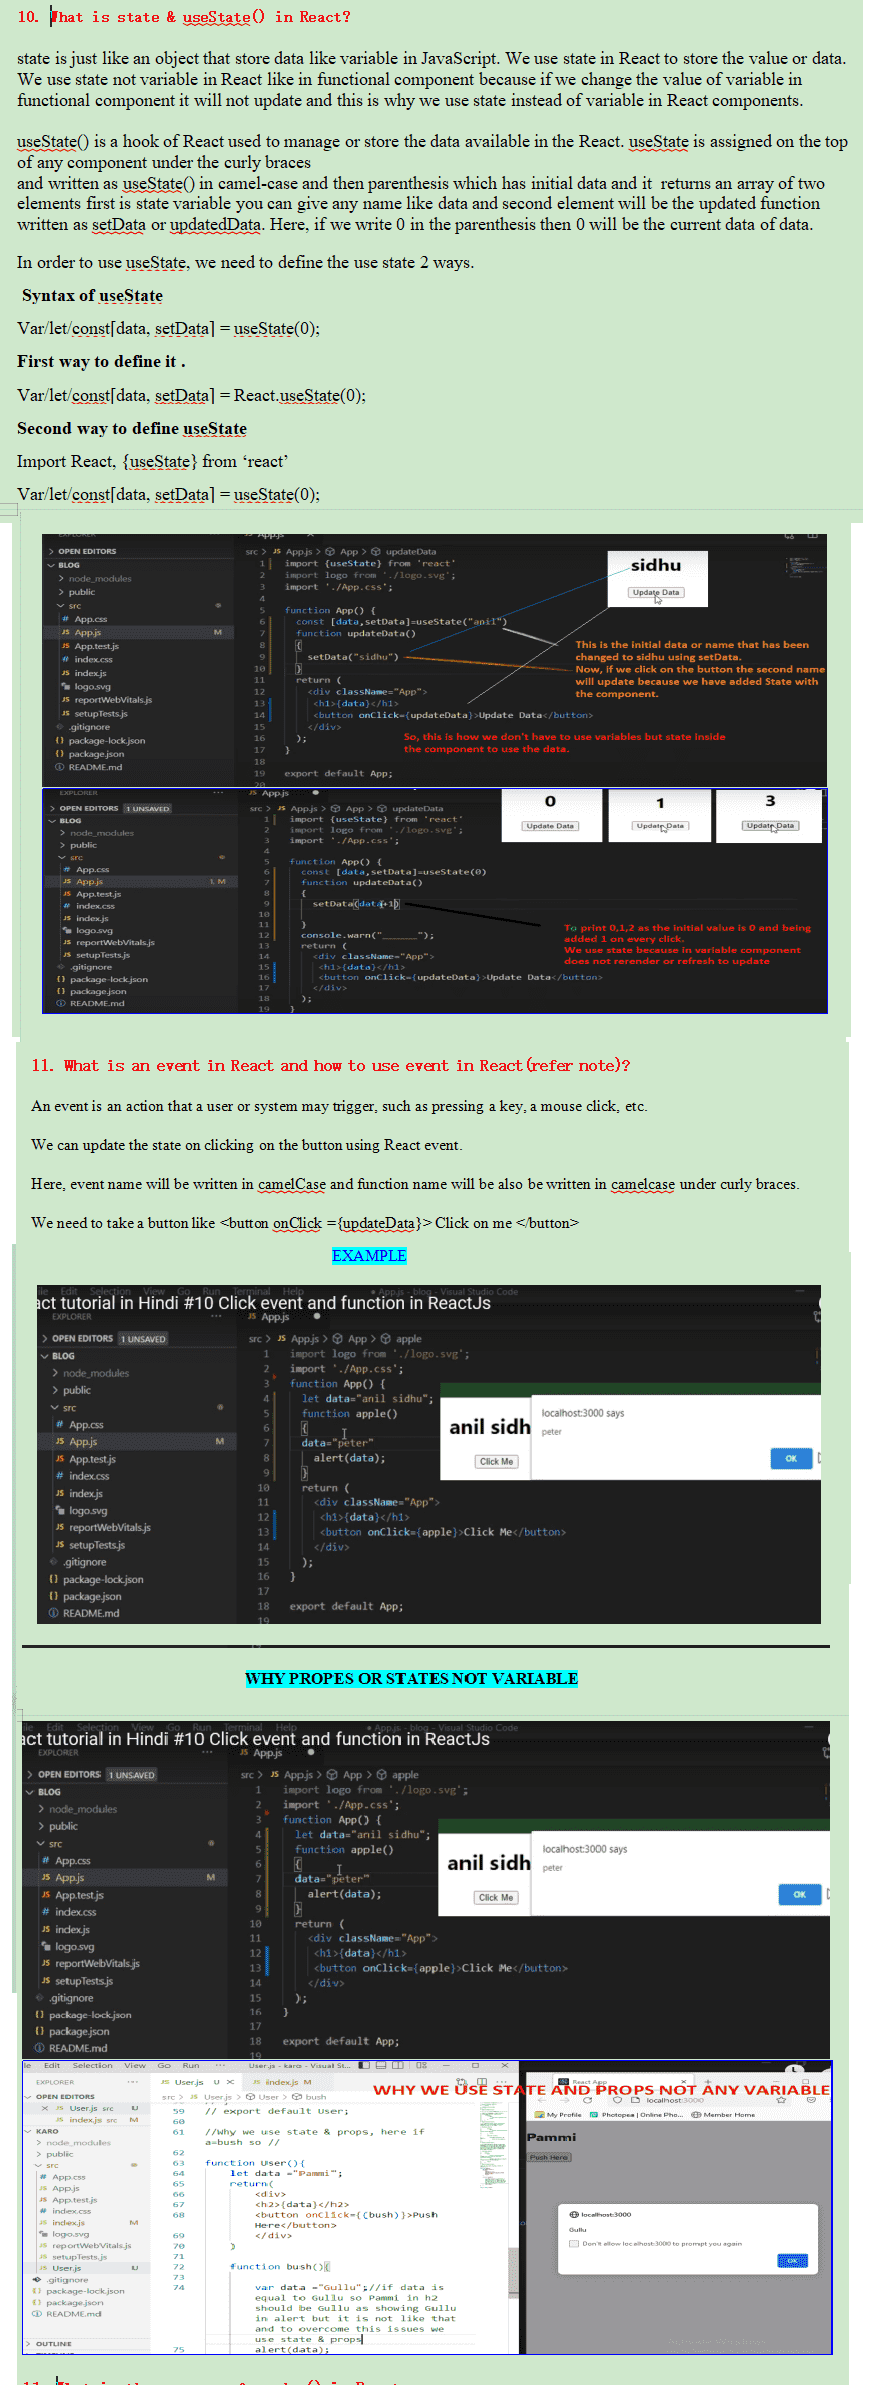Open Run menu in the karo VS Code window
Viewport: 876px width, 2392px height.
(x=191, y=2065)
